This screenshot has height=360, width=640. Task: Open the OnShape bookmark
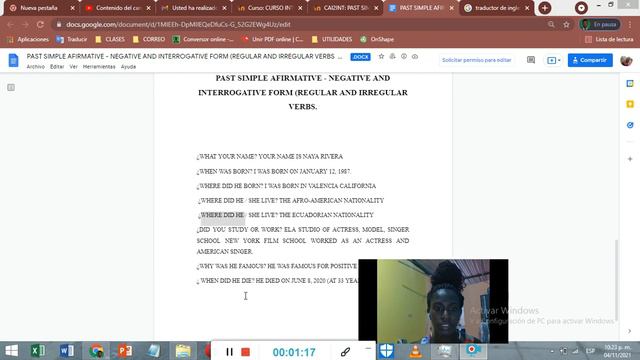point(377,39)
